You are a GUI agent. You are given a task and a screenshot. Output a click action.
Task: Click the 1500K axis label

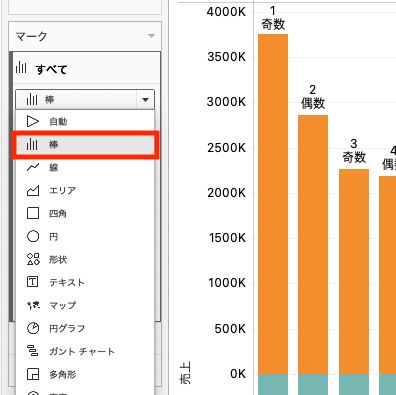coord(227,238)
